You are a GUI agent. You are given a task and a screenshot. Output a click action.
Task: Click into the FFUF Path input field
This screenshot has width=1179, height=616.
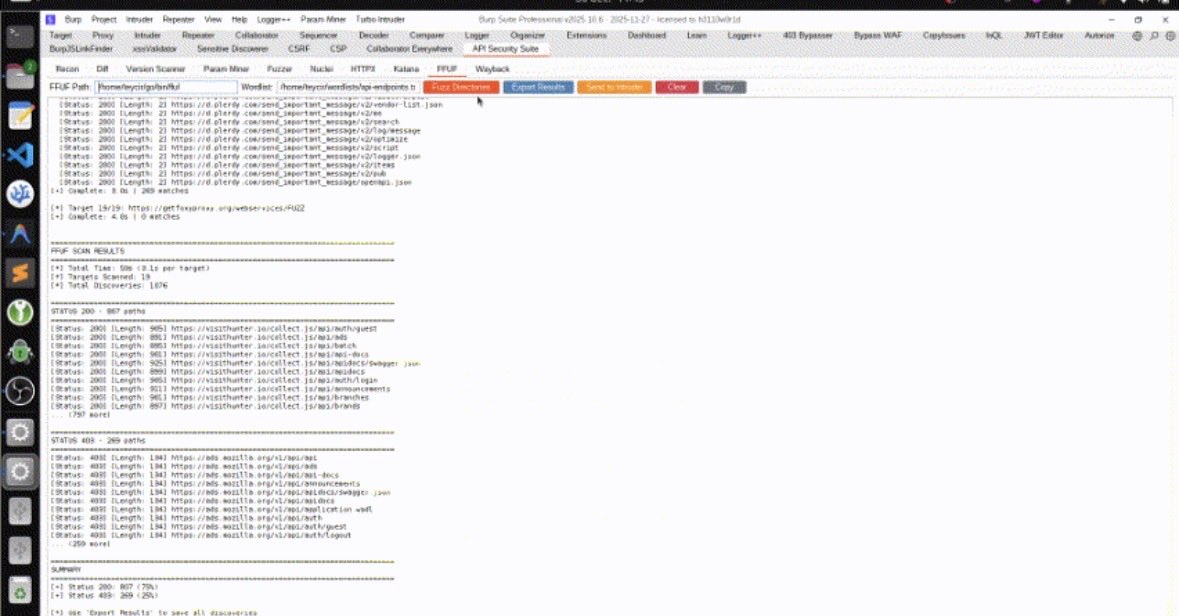point(166,87)
